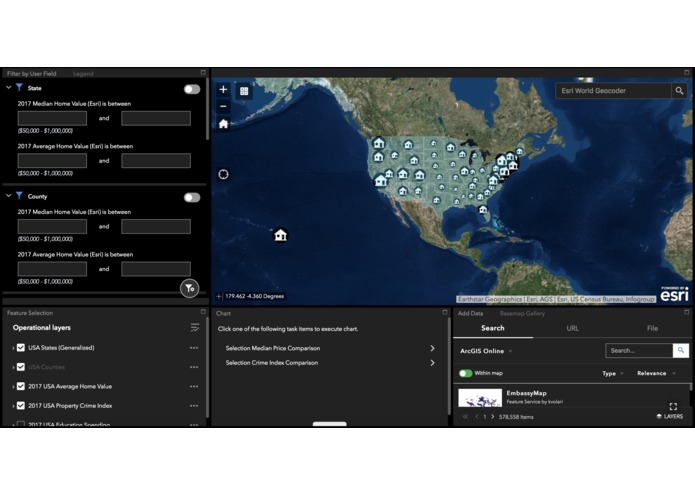Expand 2017 USA Property Crime Index tree
The height and width of the screenshot is (494, 695).
click(x=13, y=406)
